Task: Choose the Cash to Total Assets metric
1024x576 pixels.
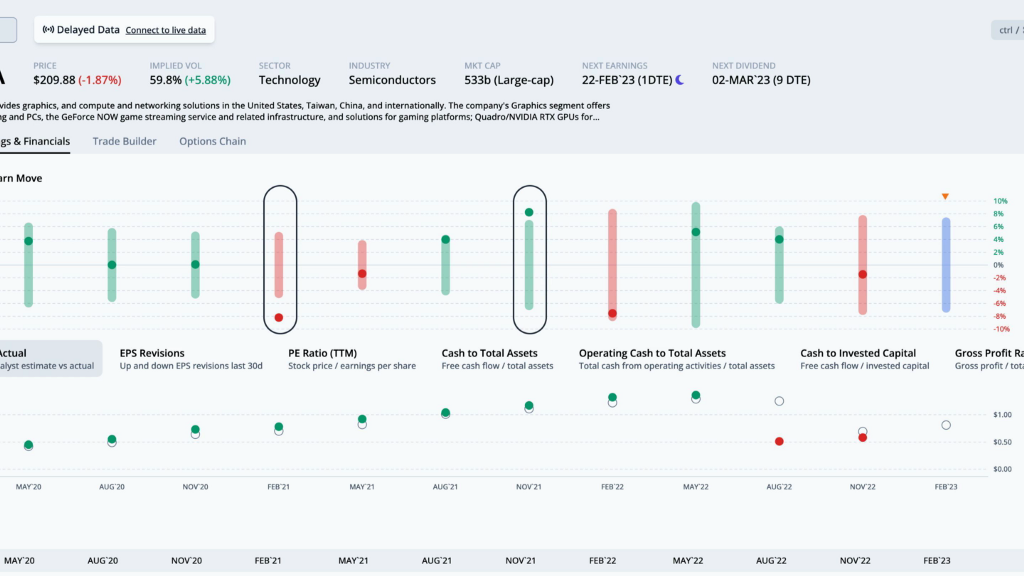Action: (x=497, y=359)
